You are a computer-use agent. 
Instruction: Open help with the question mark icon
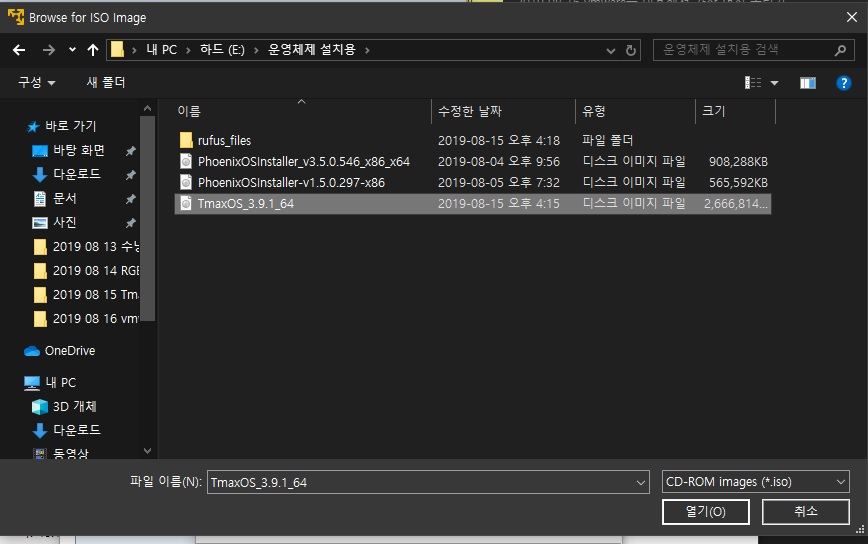pos(843,83)
